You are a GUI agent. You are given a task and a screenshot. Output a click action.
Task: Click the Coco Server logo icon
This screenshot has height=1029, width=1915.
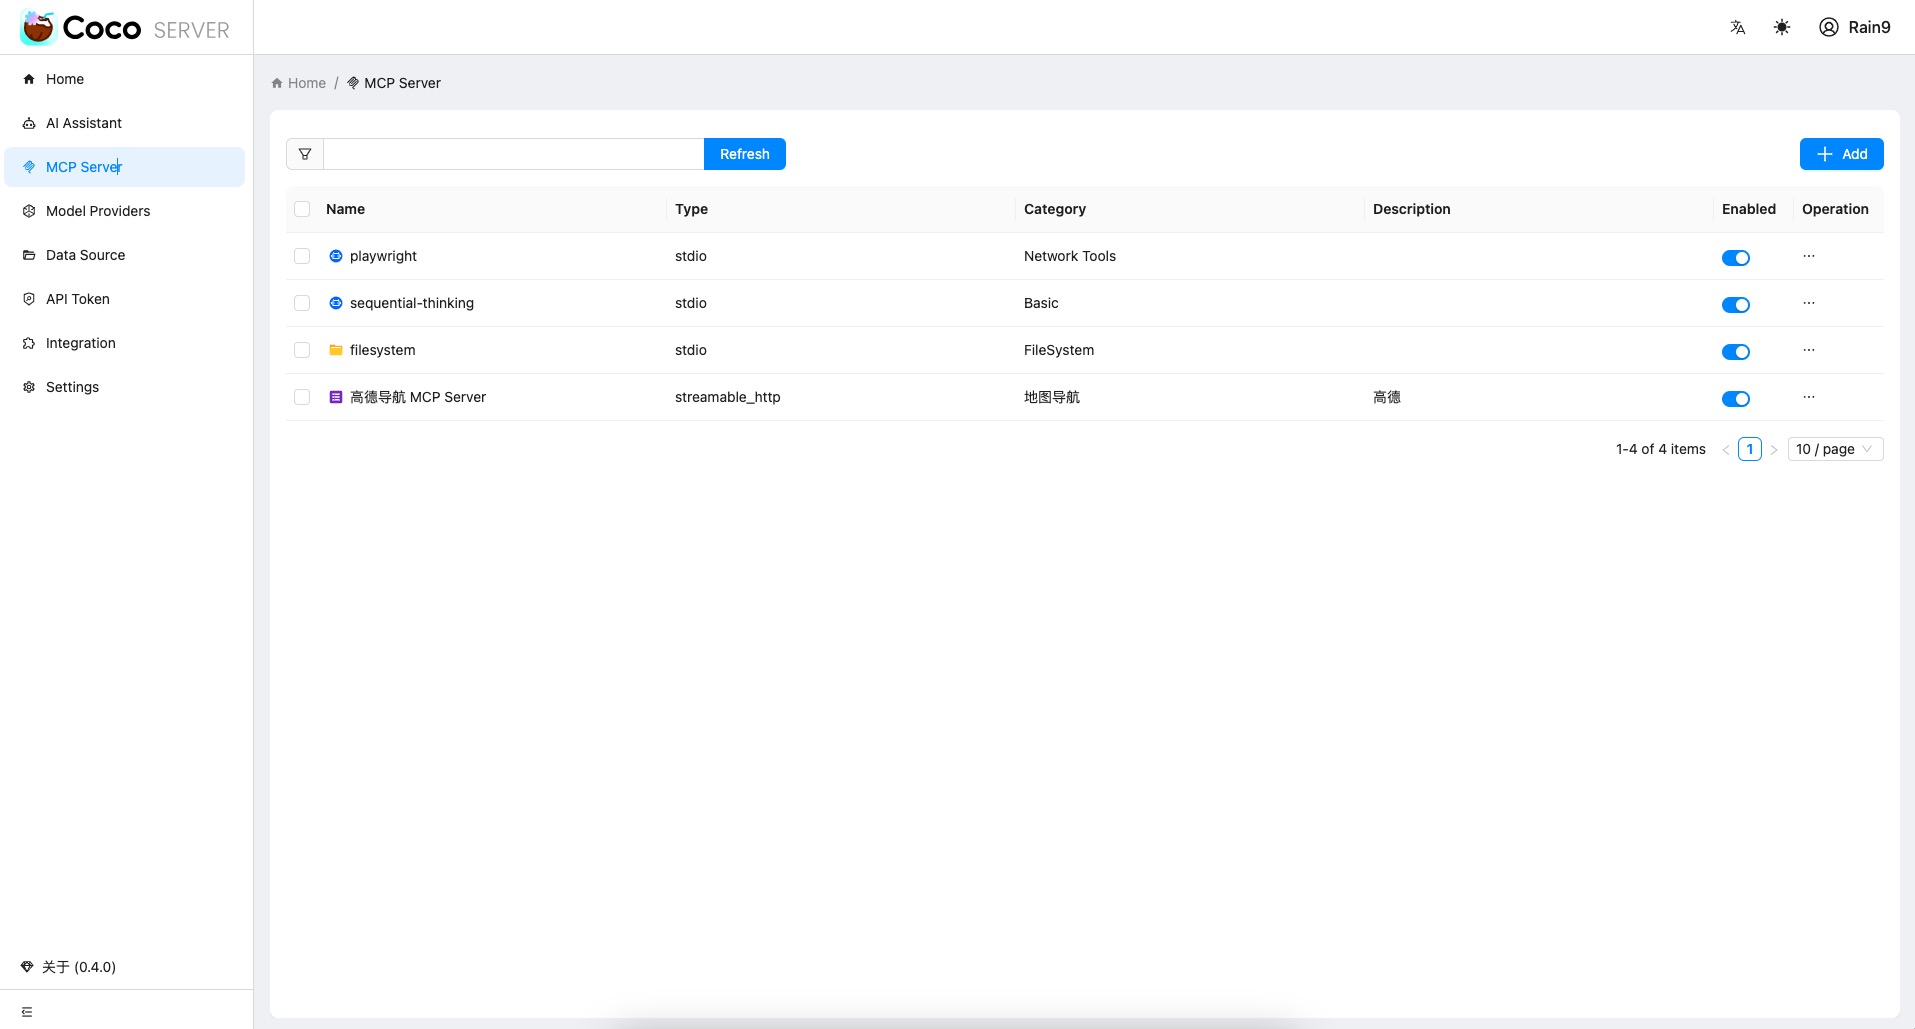38,28
